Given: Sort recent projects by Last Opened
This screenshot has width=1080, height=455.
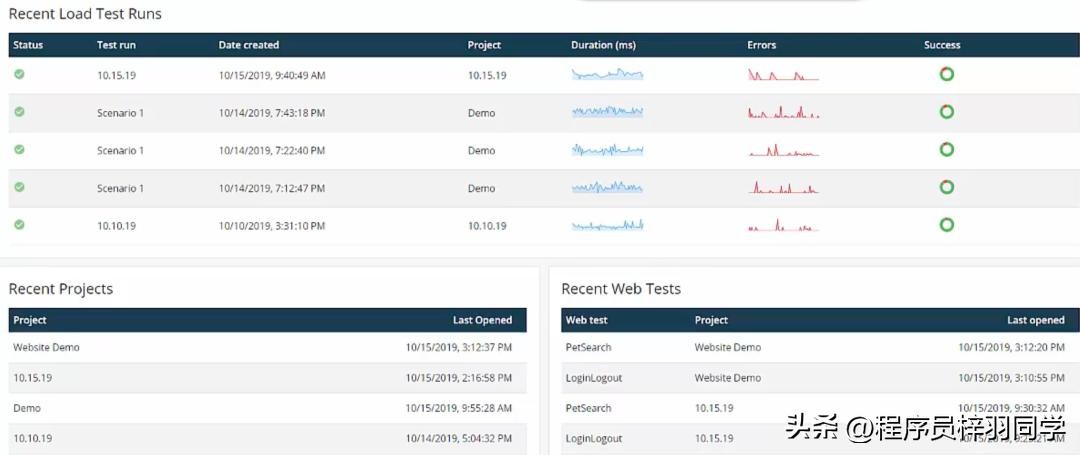Looking at the screenshot, I should tap(482, 320).
